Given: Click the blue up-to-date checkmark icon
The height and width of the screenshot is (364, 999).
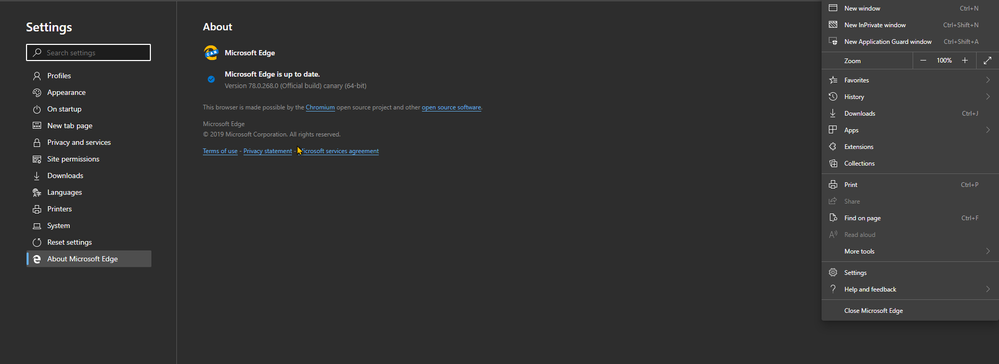Looking at the screenshot, I should [211, 80].
